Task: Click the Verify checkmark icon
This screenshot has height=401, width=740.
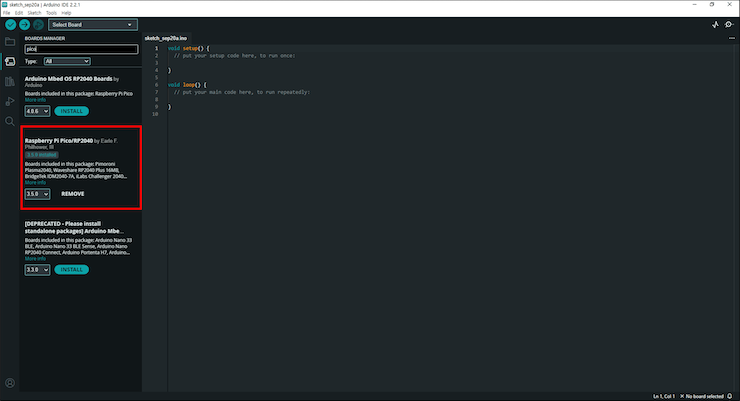Action: click(x=10, y=25)
